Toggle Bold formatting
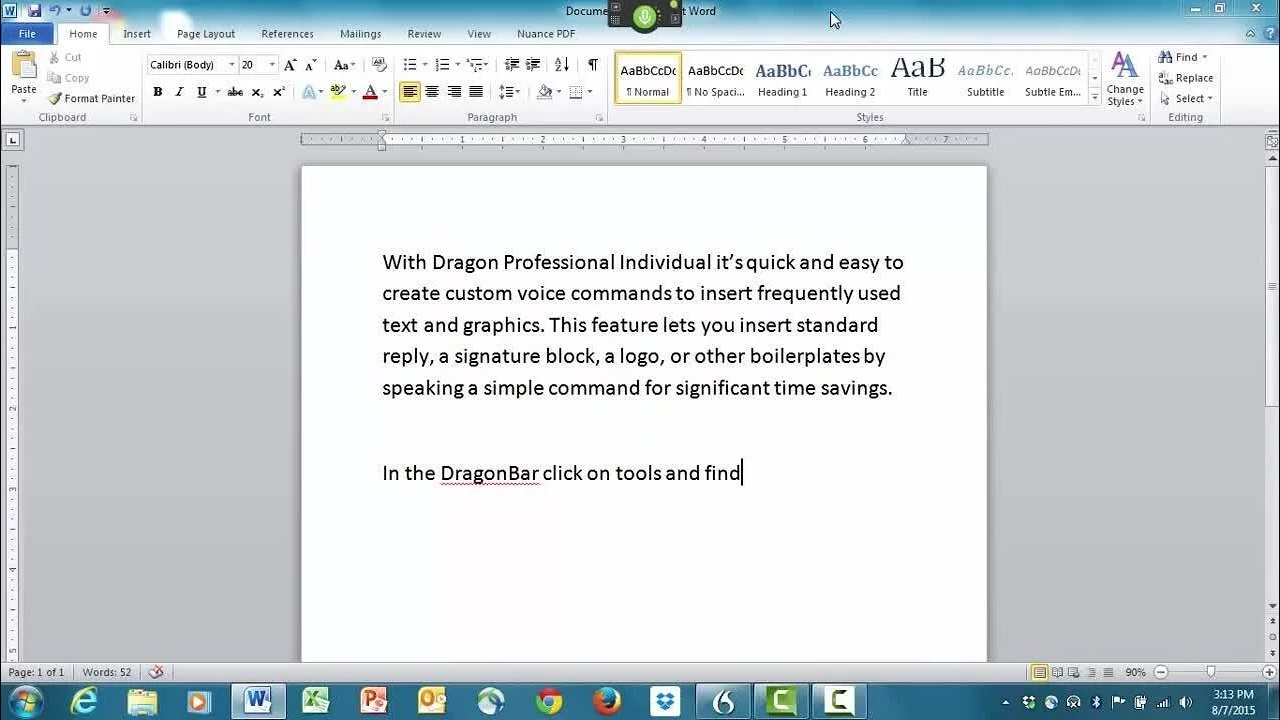The image size is (1280, 720). pos(158,92)
